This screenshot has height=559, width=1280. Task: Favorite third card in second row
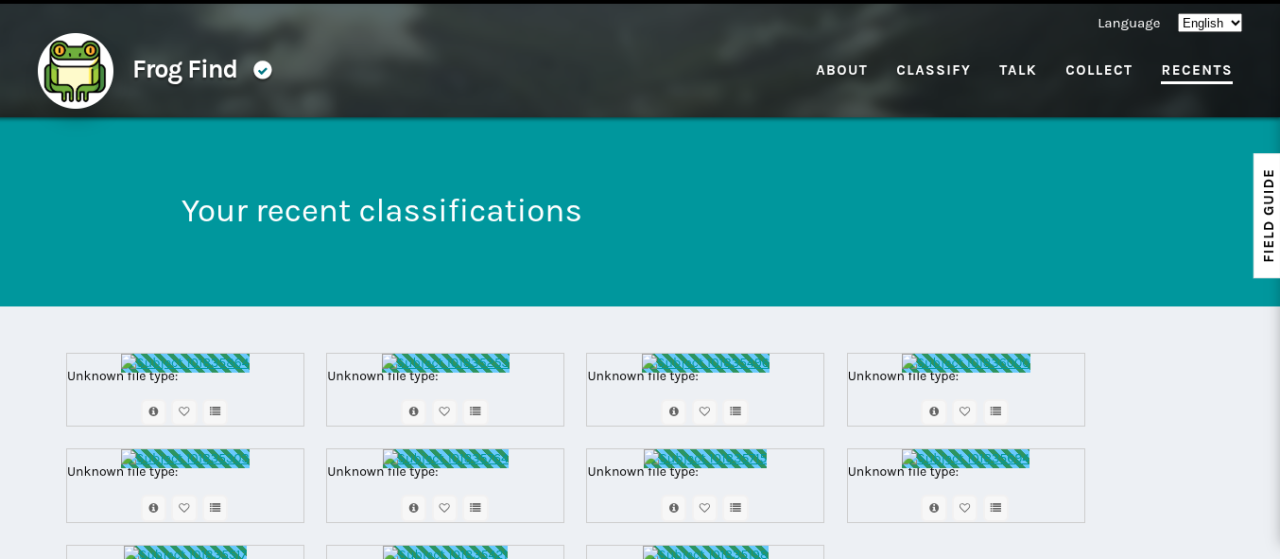pyautogui.click(x=704, y=507)
